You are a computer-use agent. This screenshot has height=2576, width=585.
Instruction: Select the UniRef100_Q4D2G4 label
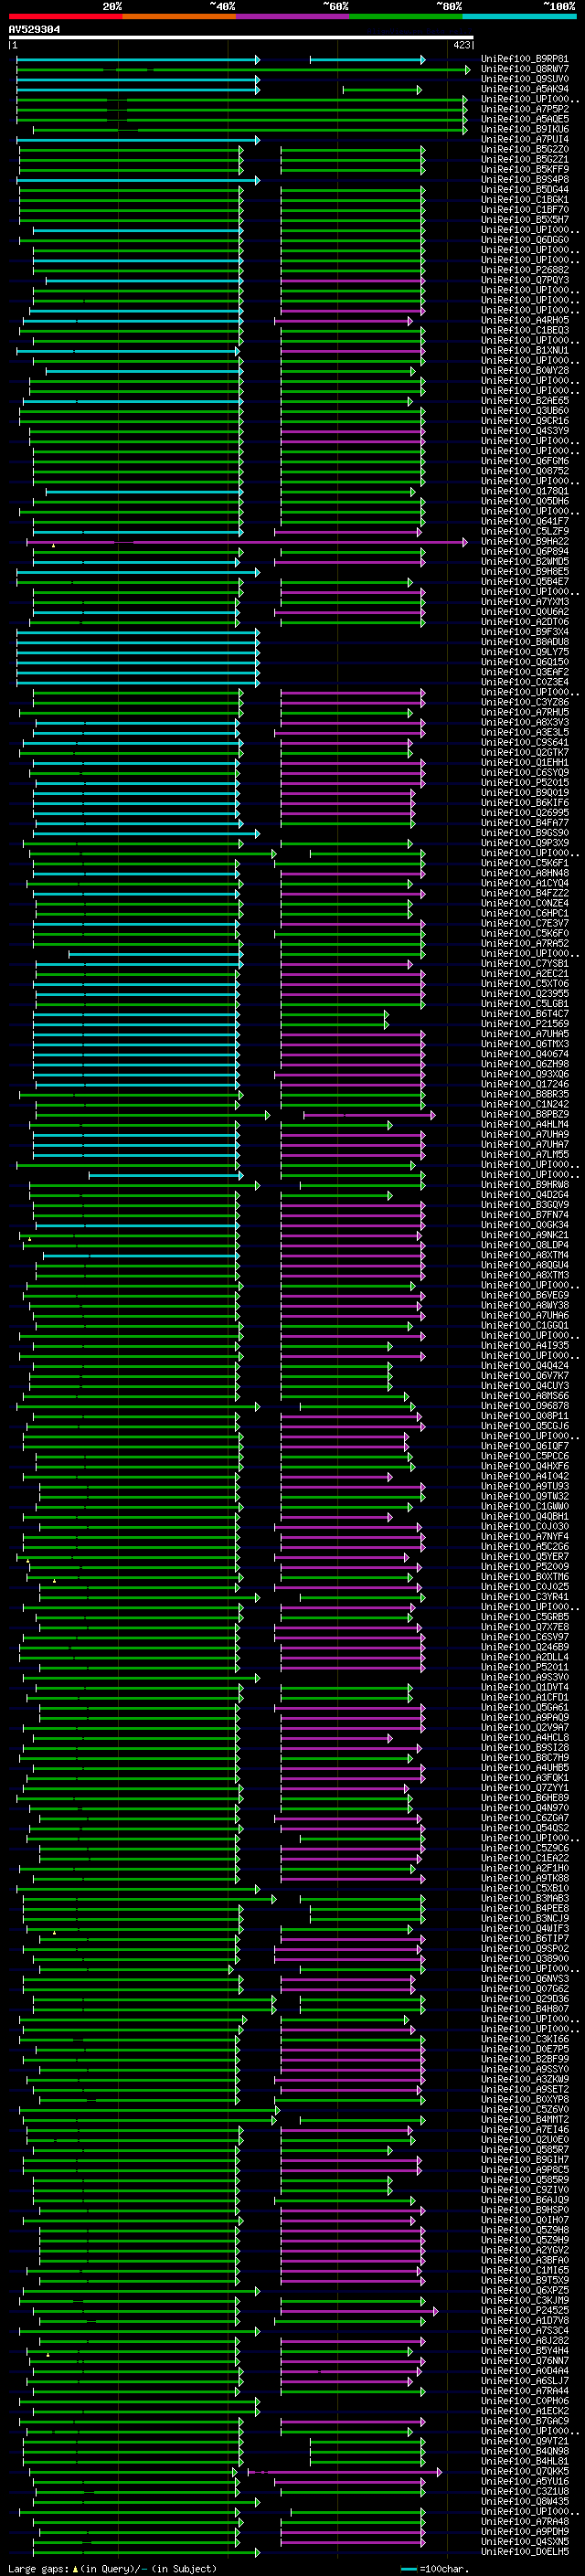click(x=524, y=1195)
